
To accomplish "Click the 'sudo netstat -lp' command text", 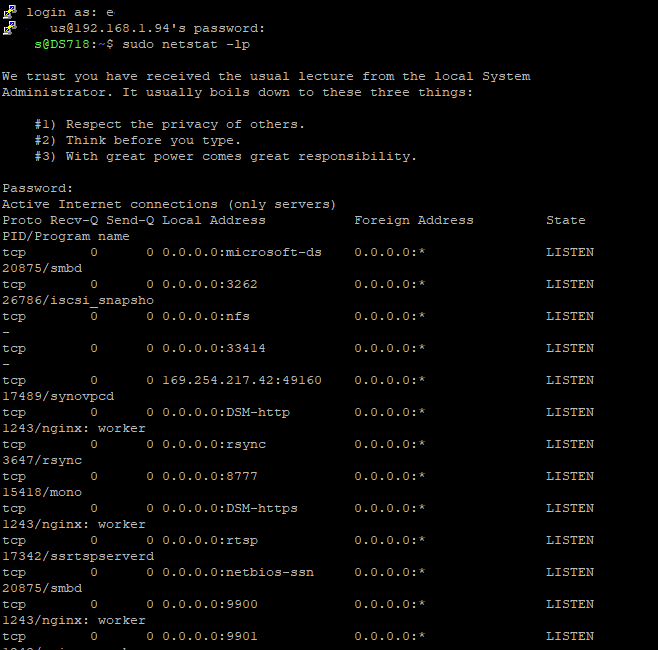I will click(186, 44).
